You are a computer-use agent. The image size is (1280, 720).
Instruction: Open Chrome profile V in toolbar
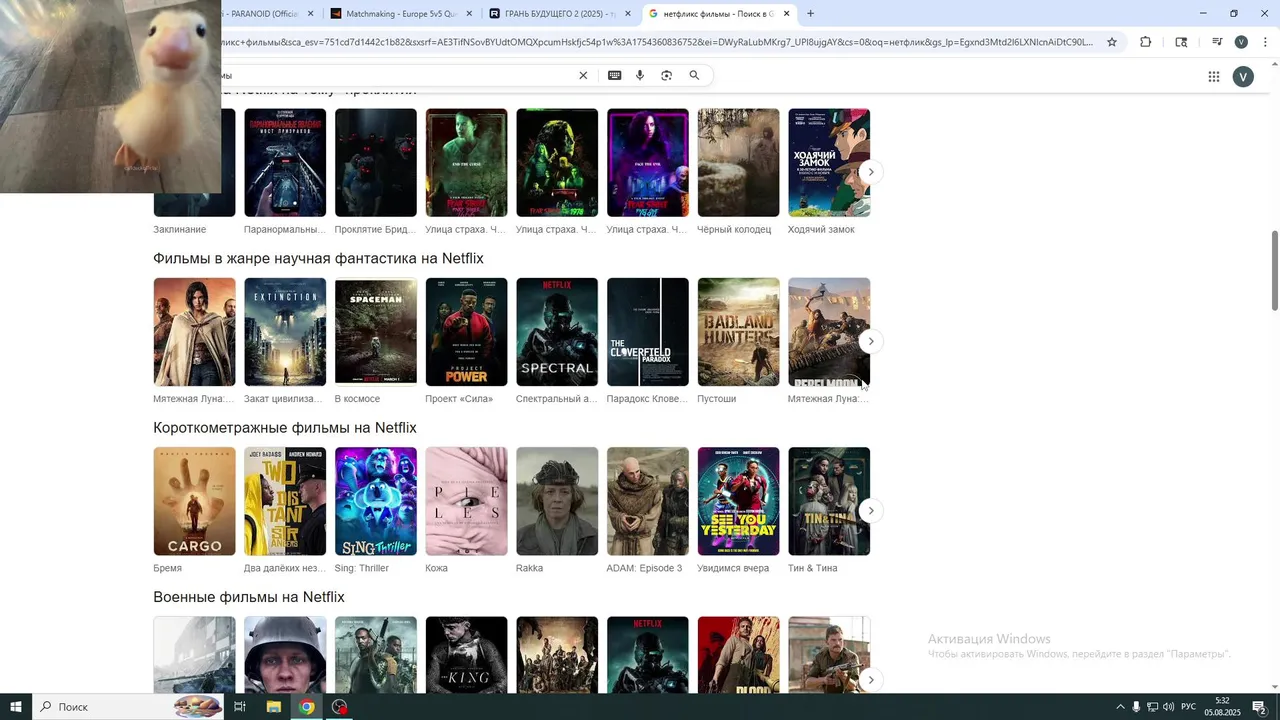coord(1241,42)
